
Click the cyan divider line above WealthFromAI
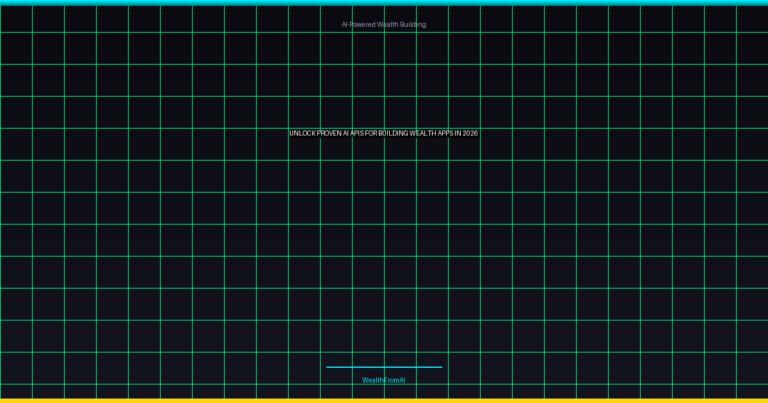pos(384,367)
